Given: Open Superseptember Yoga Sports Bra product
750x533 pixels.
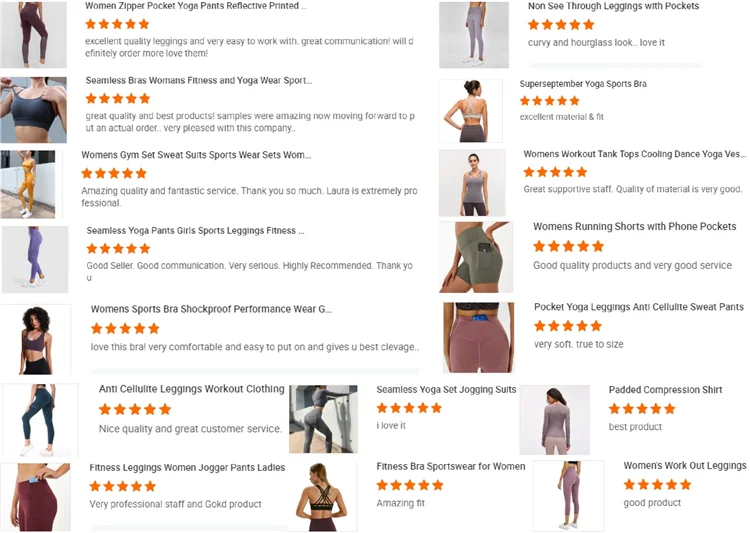Looking at the screenshot, I should click(583, 84).
